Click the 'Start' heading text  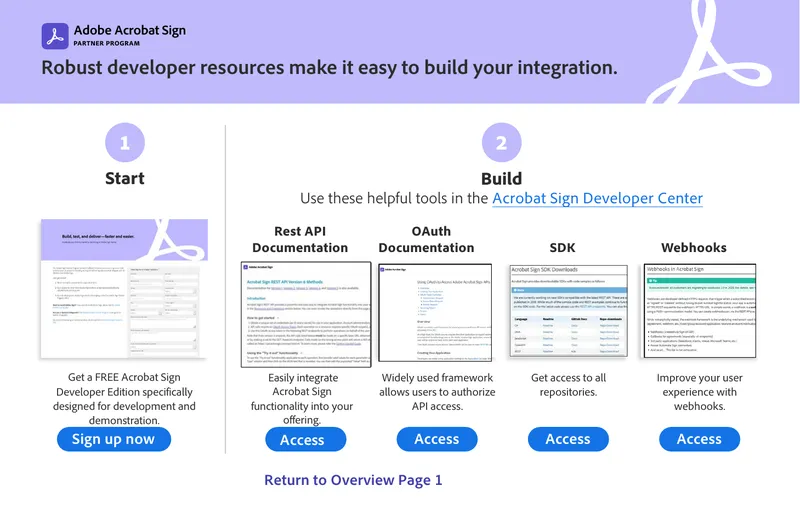124,178
